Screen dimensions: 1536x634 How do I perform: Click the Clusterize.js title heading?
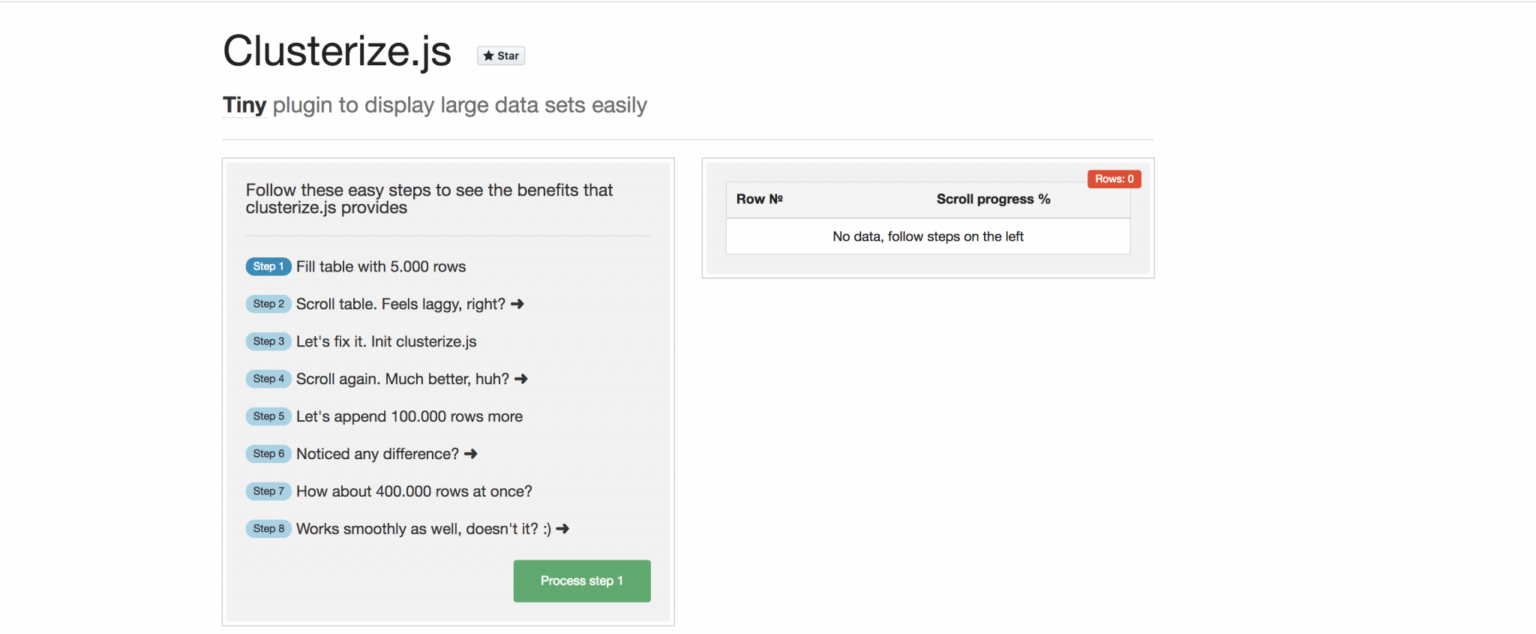point(336,50)
